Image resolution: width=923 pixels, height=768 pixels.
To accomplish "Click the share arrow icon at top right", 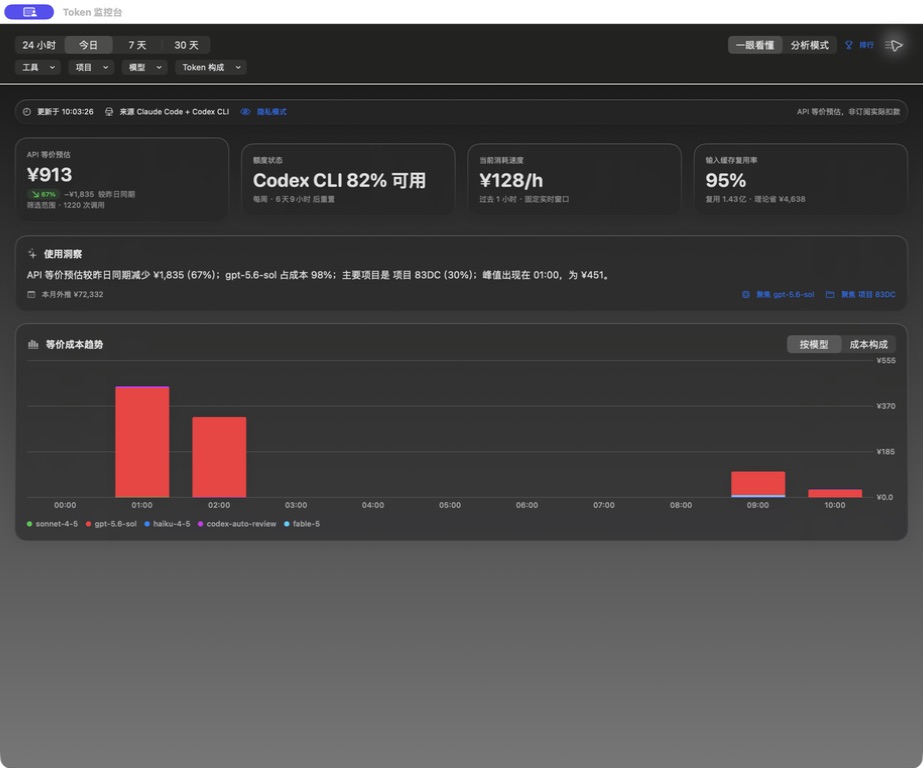I will tap(894, 45).
